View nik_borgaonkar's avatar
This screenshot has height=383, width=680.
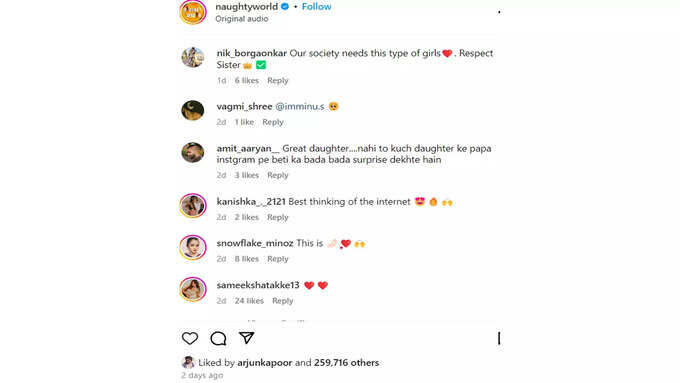(193, 57)
